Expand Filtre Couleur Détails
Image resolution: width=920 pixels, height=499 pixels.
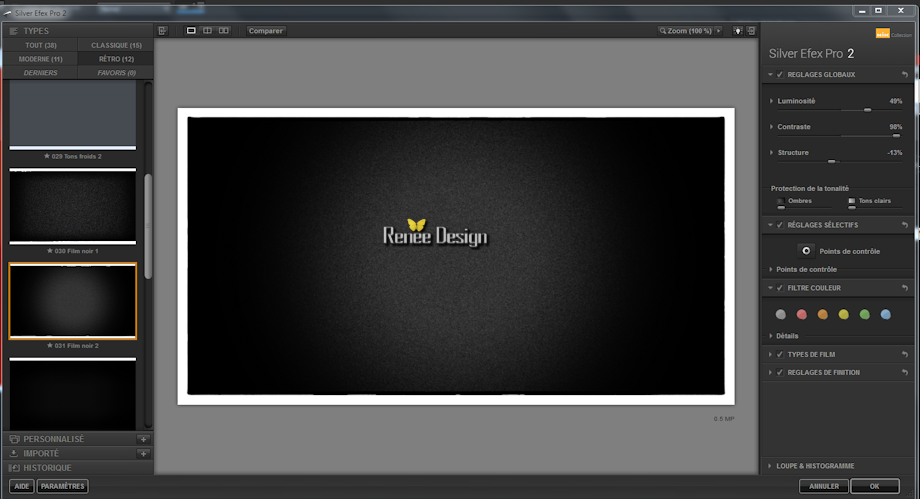(771, 336)
